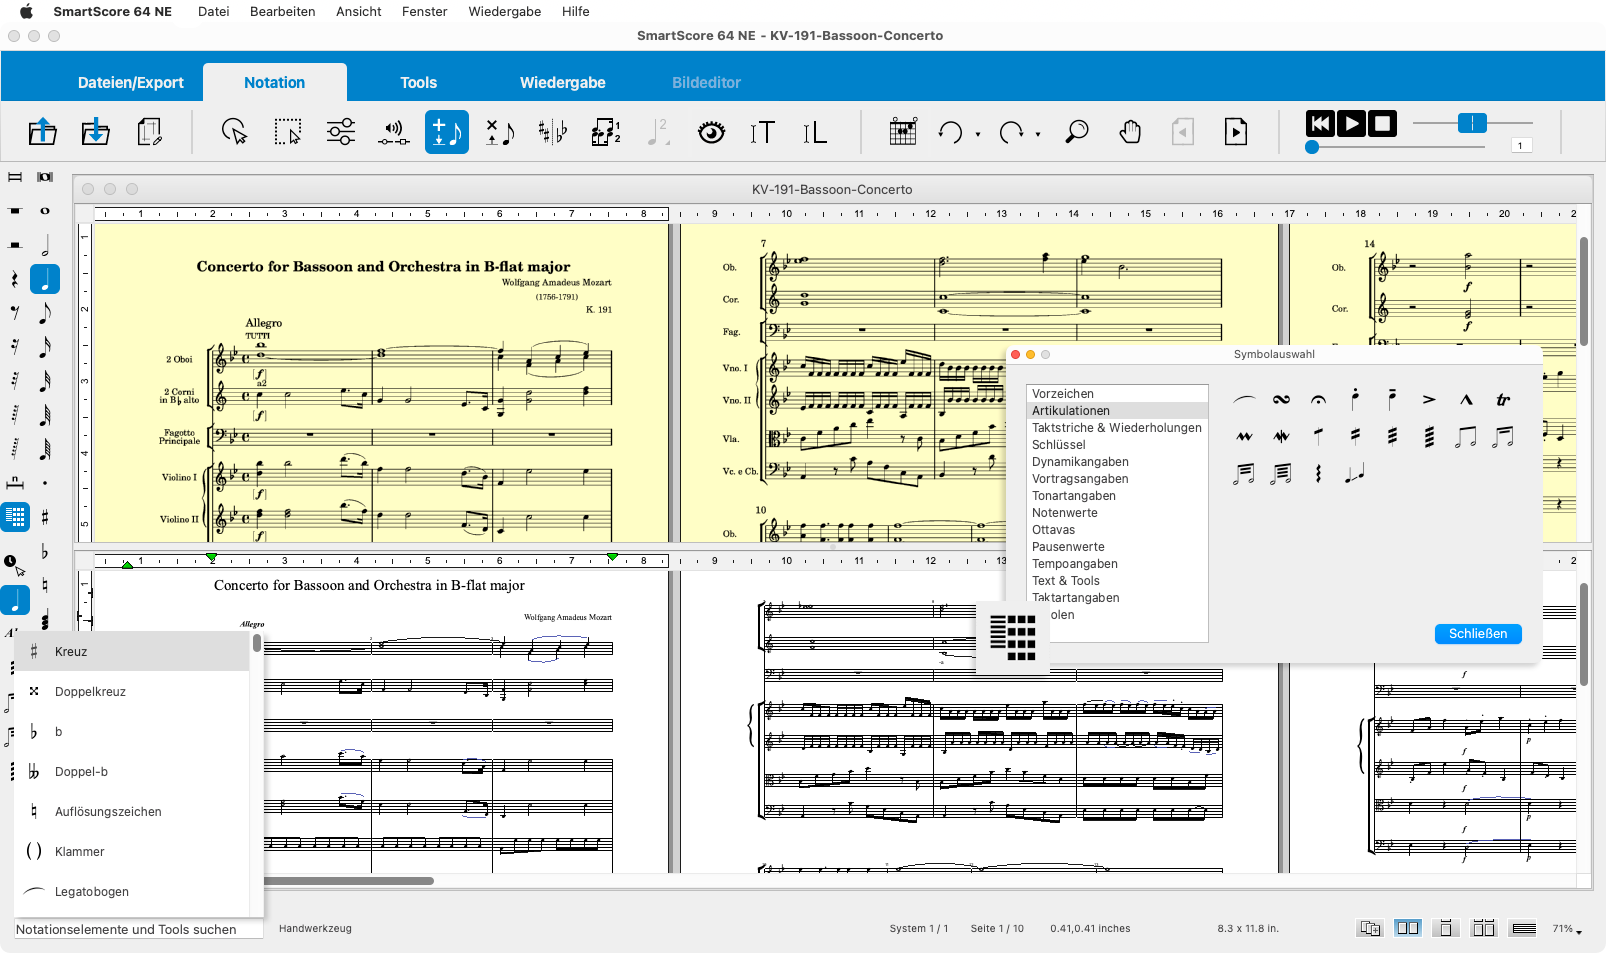Toggle the side-by-side page view button
Viewport: 1606px width, 953px height.
click(1407, 928)
